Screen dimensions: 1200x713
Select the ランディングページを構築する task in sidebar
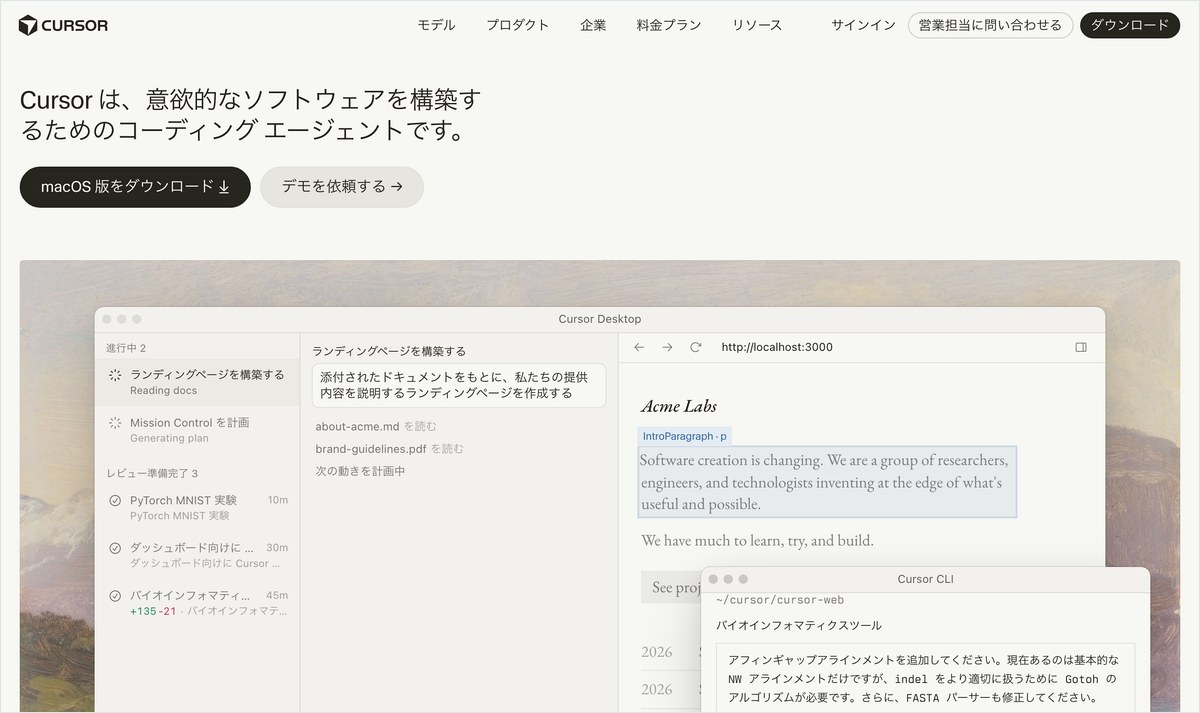(x=197, y=382)
